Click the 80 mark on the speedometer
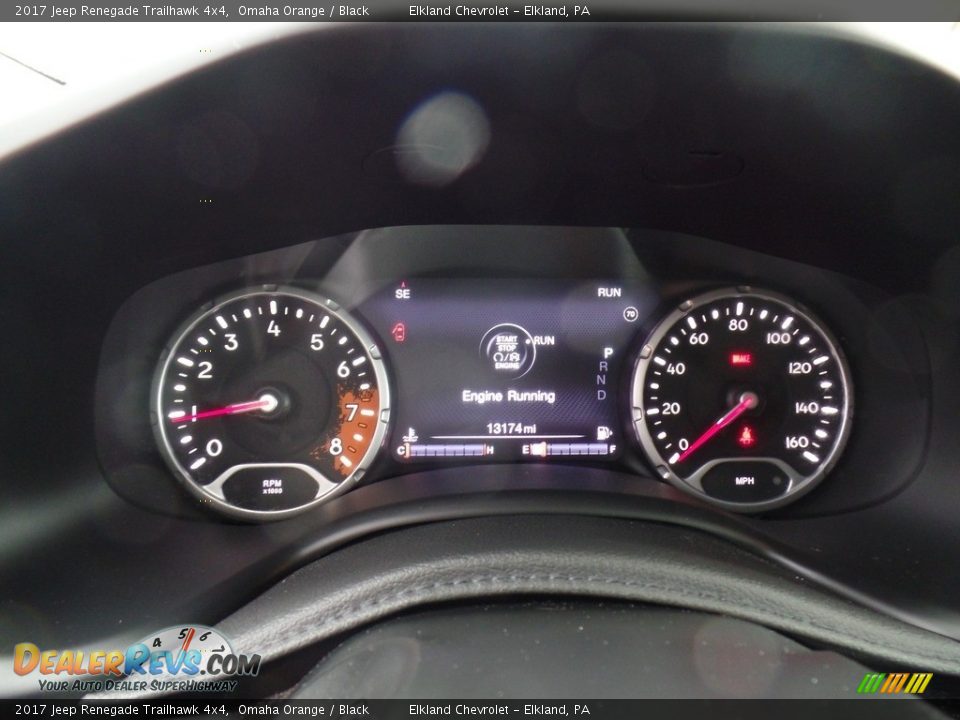 tap(738, 325)
